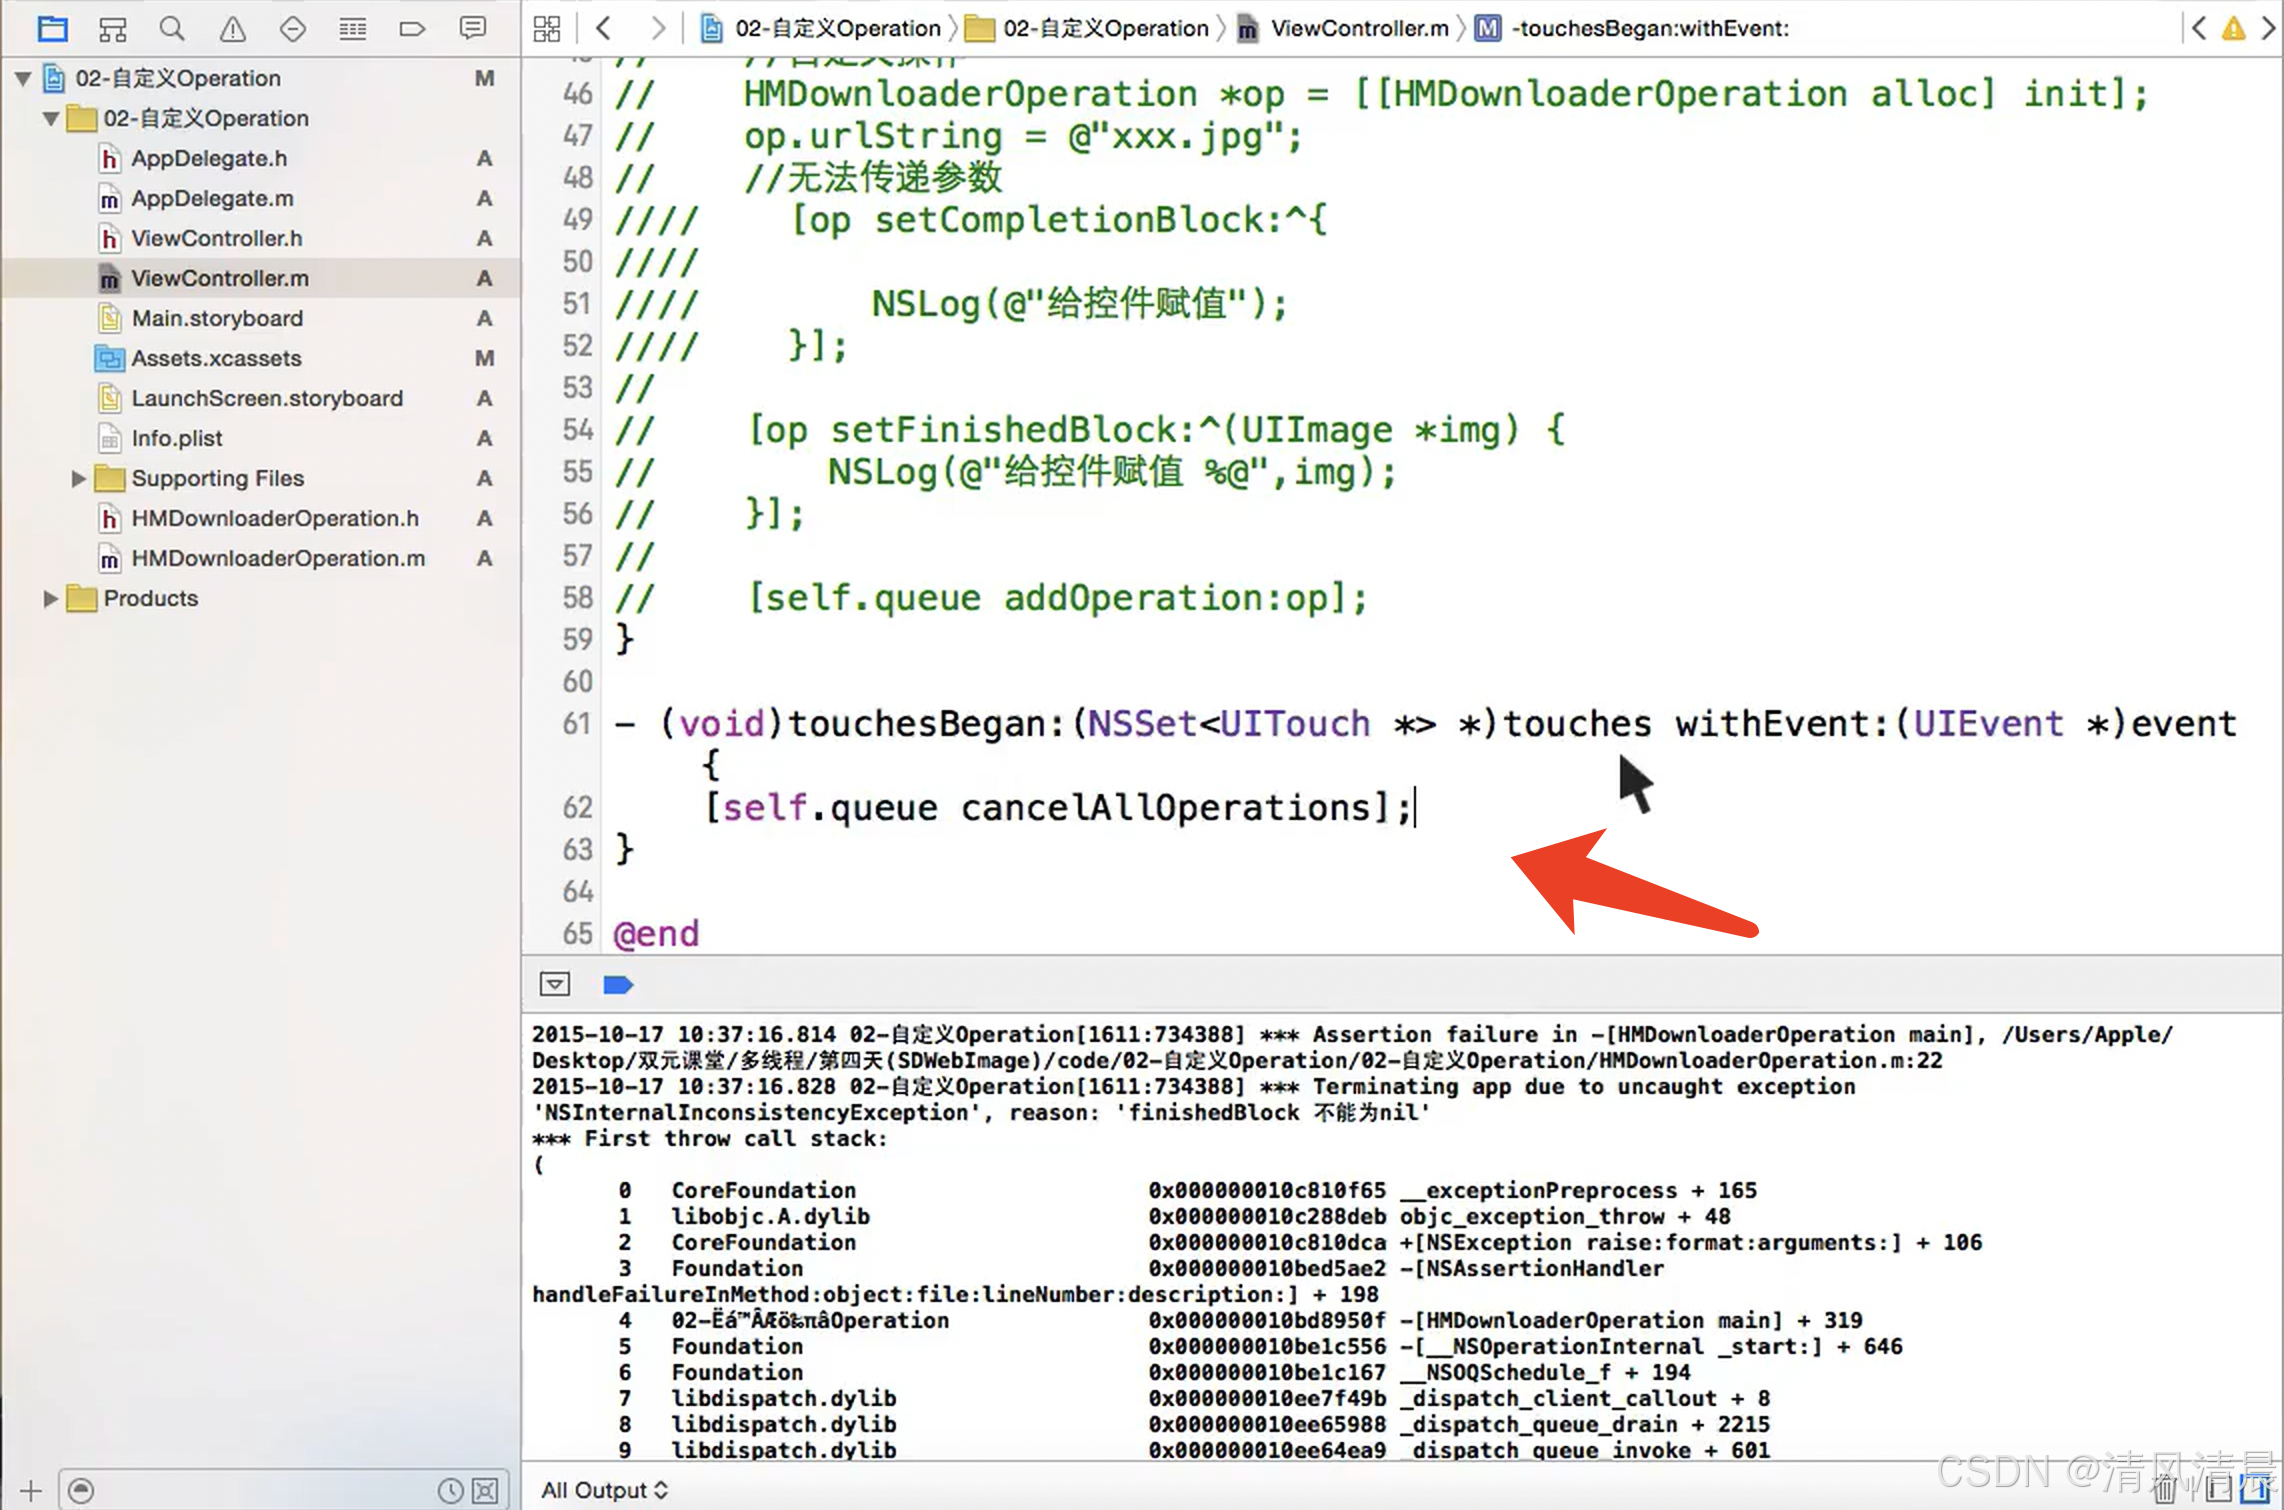
Task: Click ViewController.m in the jump bar
Action: [1358, 29]
